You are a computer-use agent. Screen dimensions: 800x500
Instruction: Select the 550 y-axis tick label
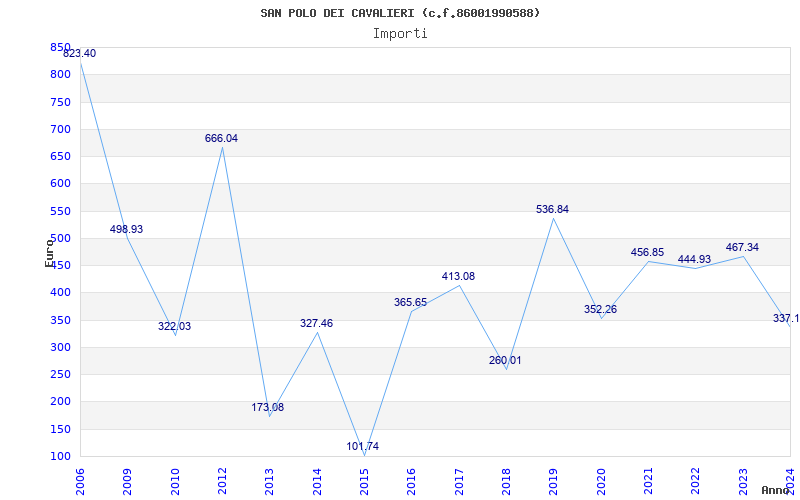(60, 211)
